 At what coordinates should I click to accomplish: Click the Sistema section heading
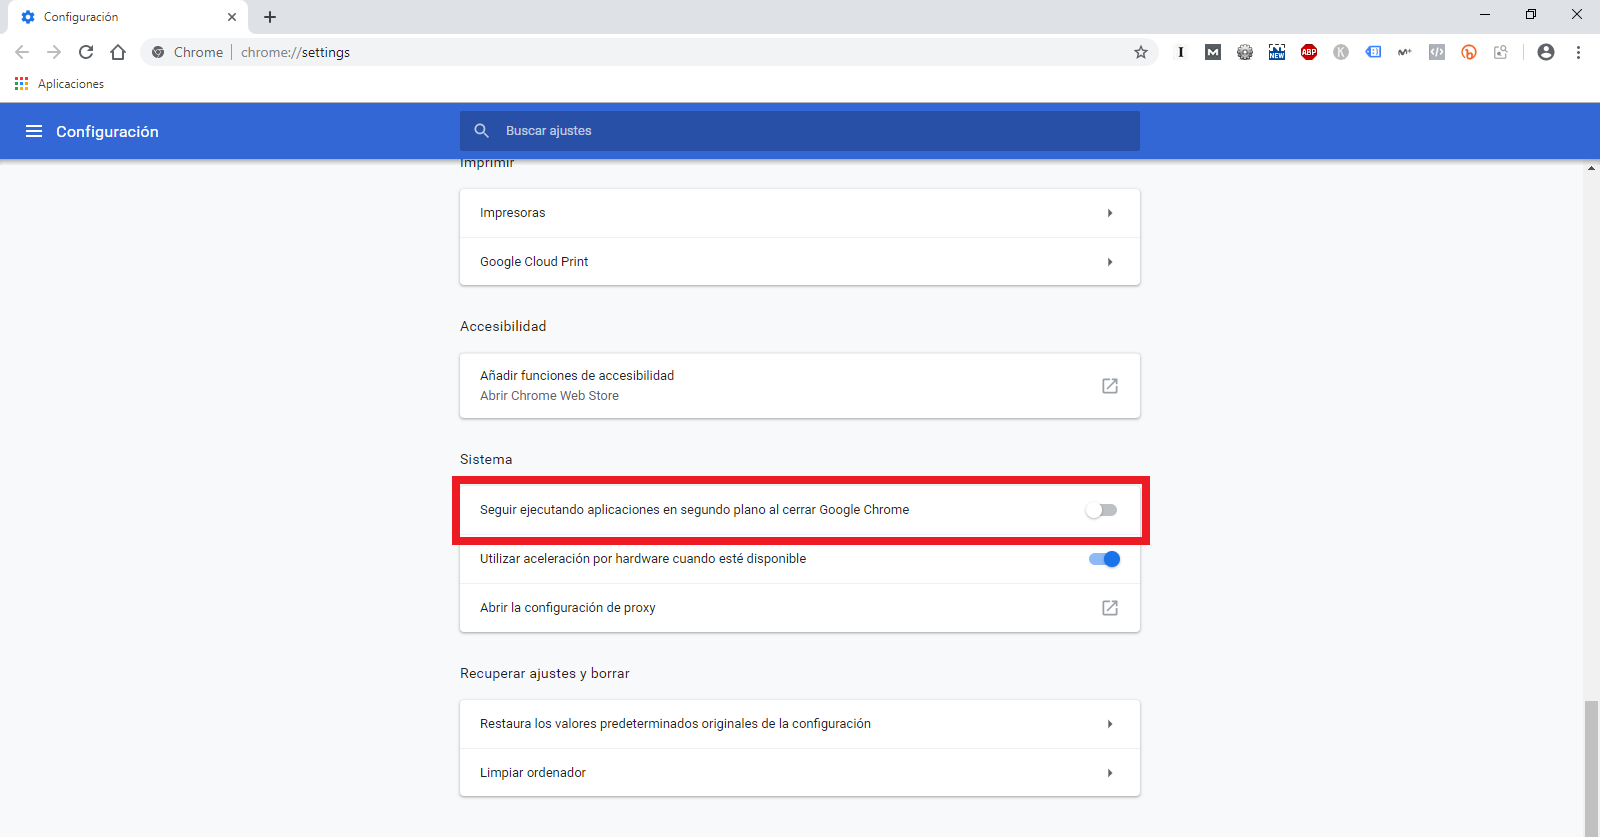point(486,459)
